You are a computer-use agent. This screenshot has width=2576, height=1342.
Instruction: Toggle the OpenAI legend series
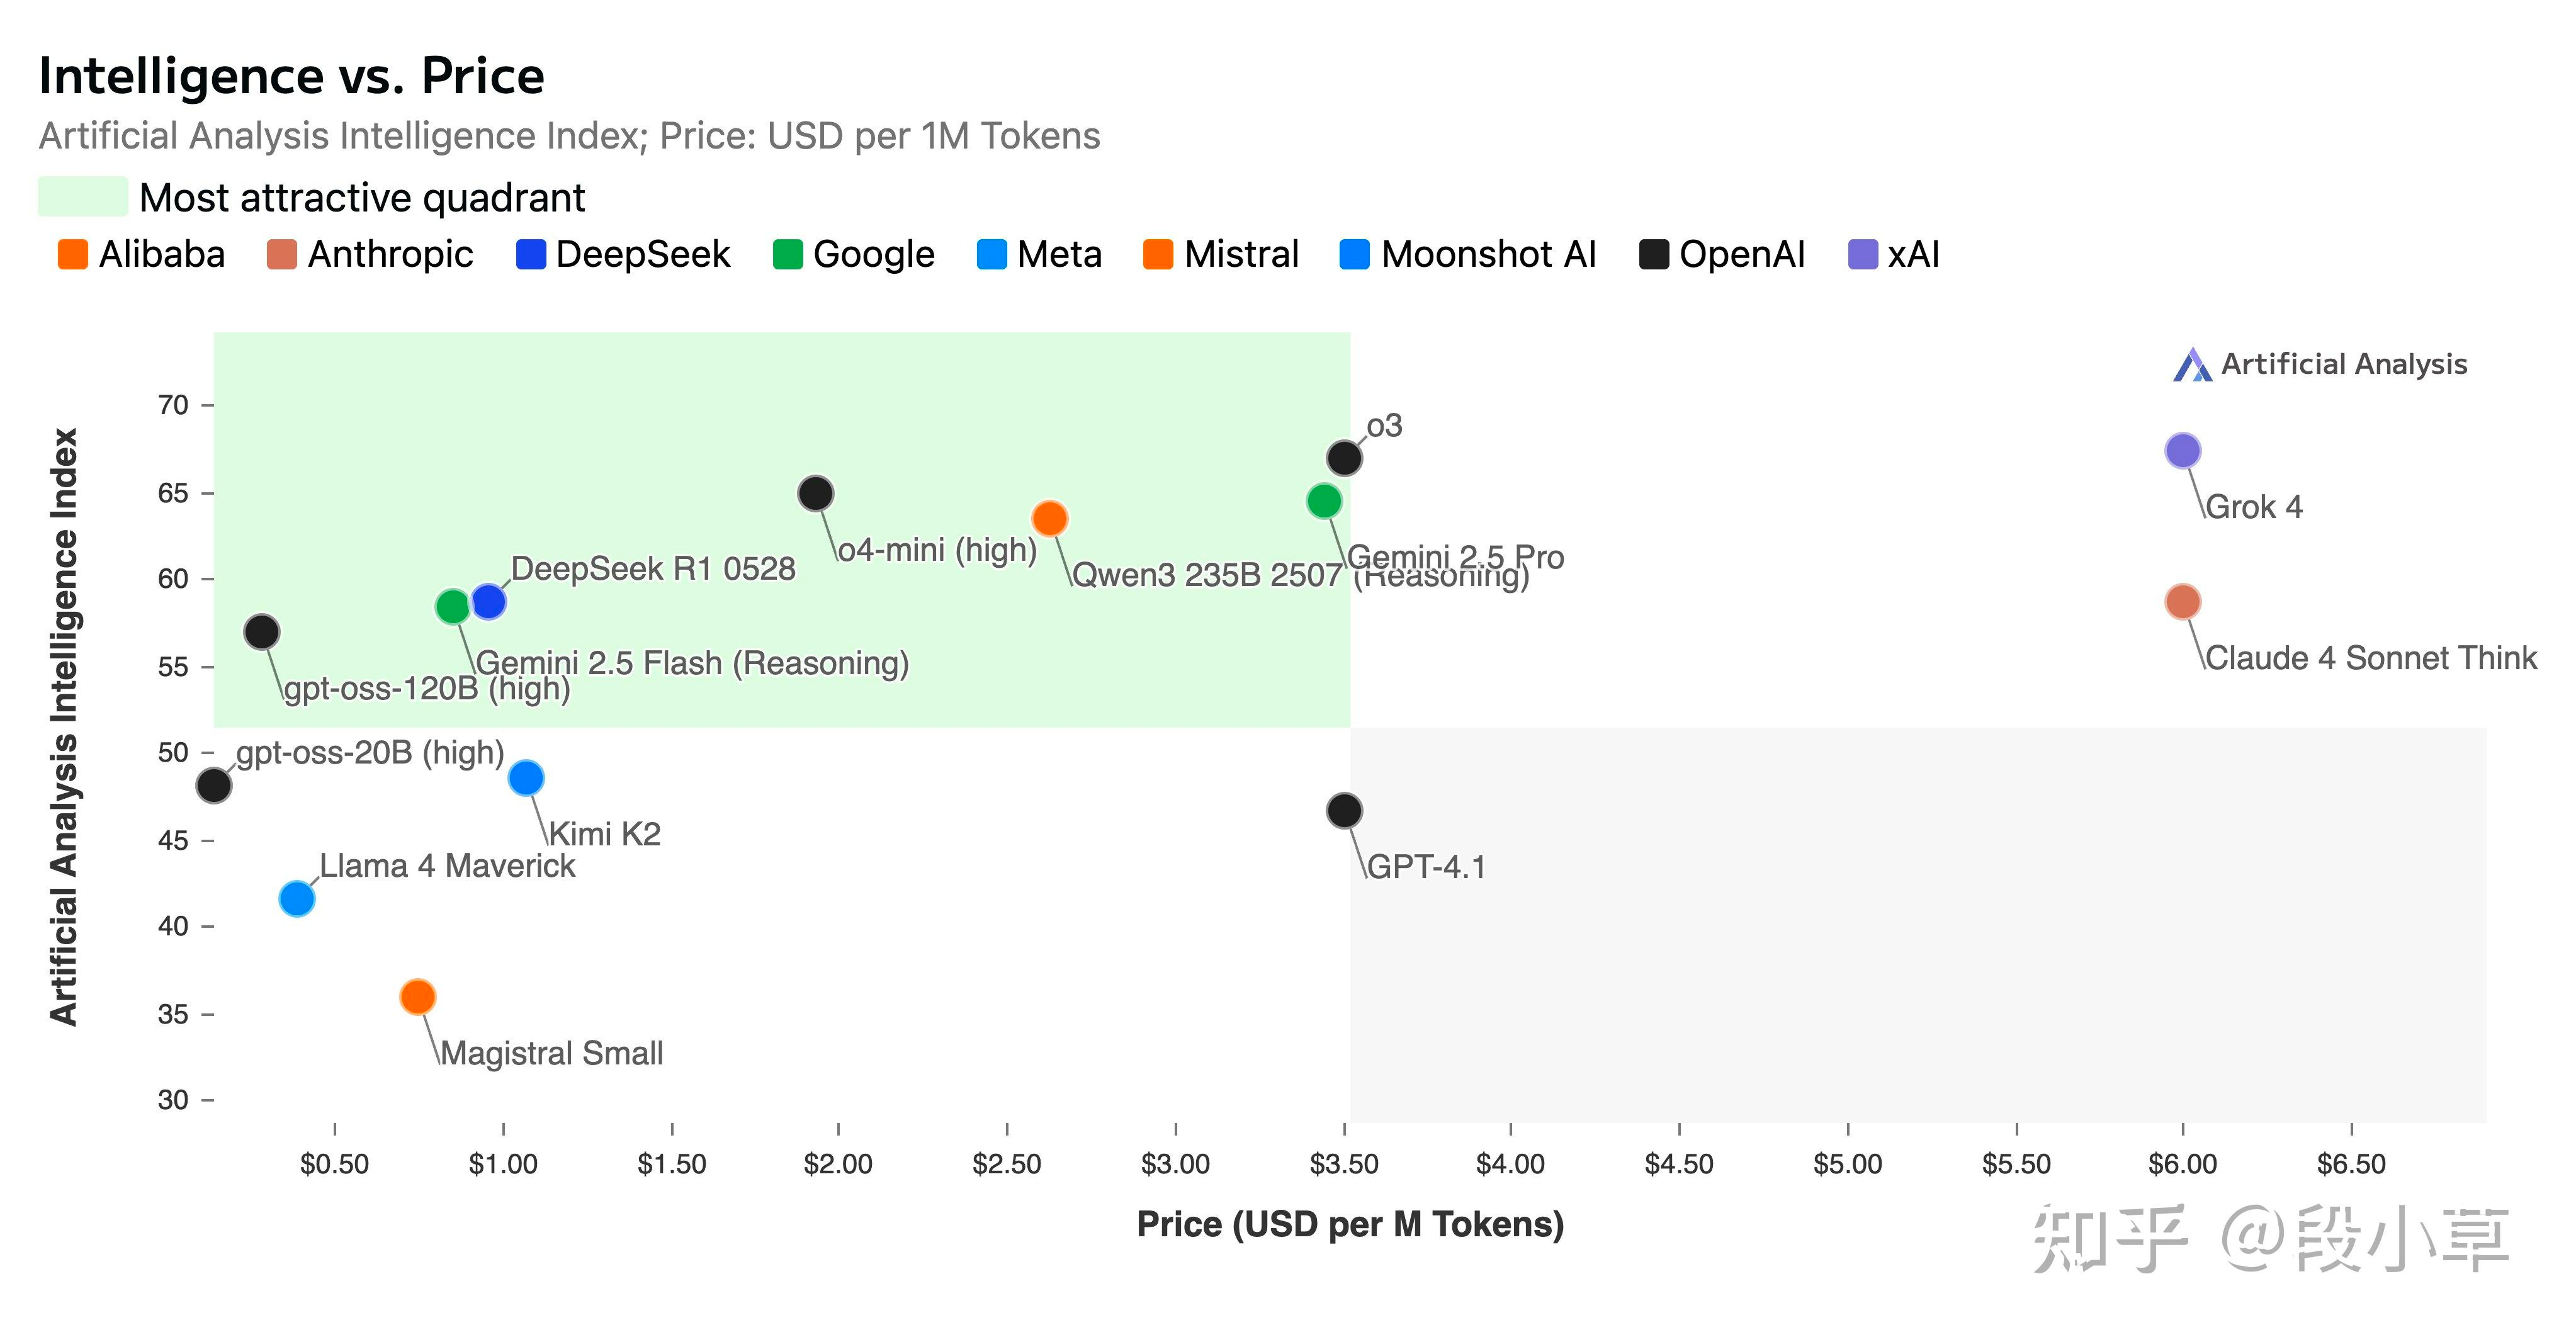pyautogui.click(x=1722, y=255)
